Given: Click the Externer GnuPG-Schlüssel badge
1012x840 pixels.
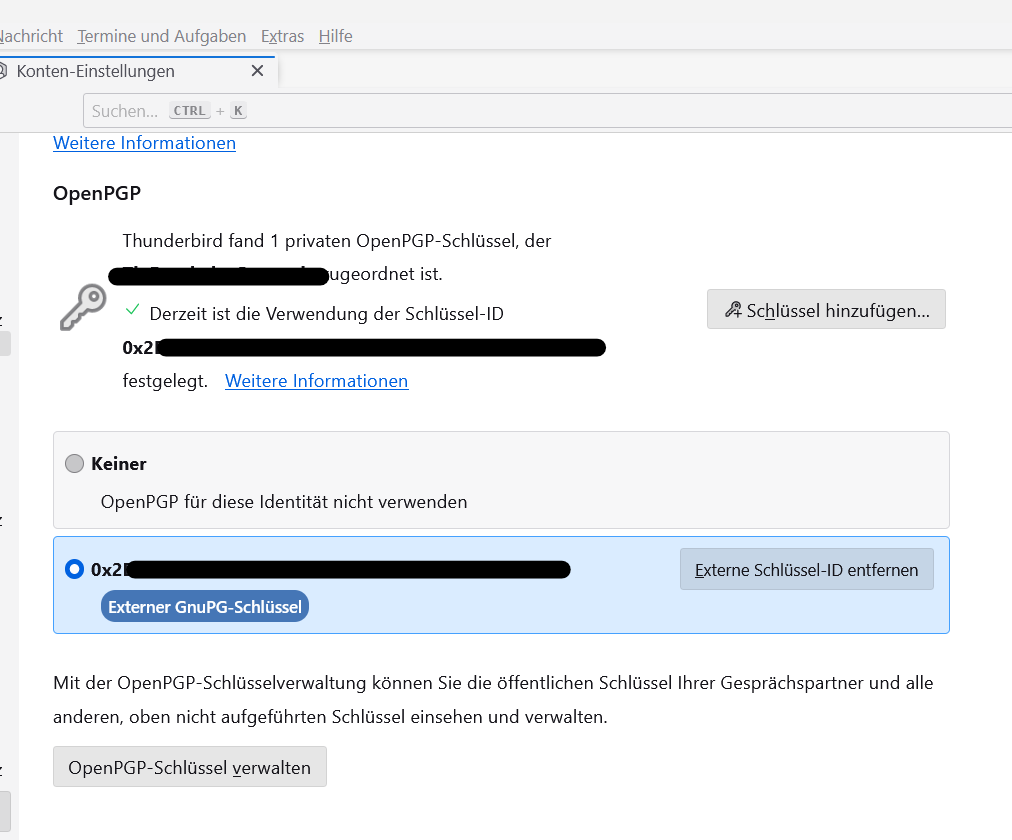Looking at the screenshot, I should (205, 606).
